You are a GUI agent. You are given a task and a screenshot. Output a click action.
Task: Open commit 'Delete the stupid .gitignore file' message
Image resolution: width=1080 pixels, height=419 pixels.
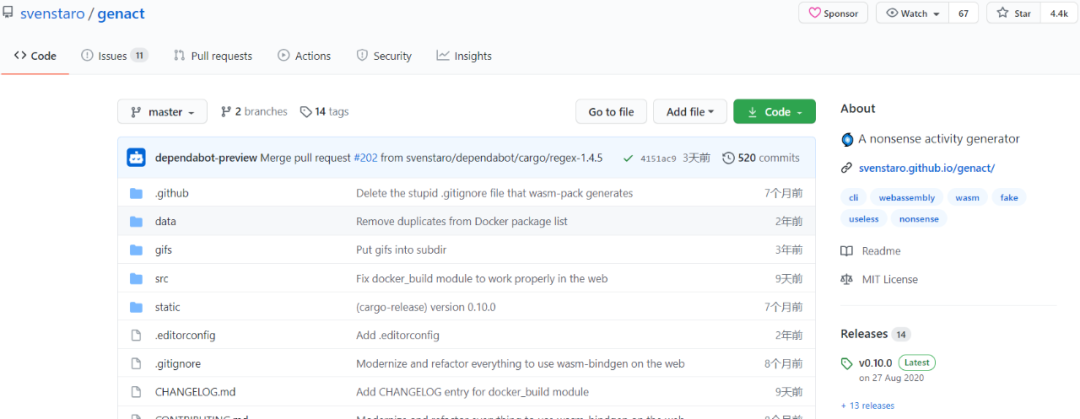(494, 194)
